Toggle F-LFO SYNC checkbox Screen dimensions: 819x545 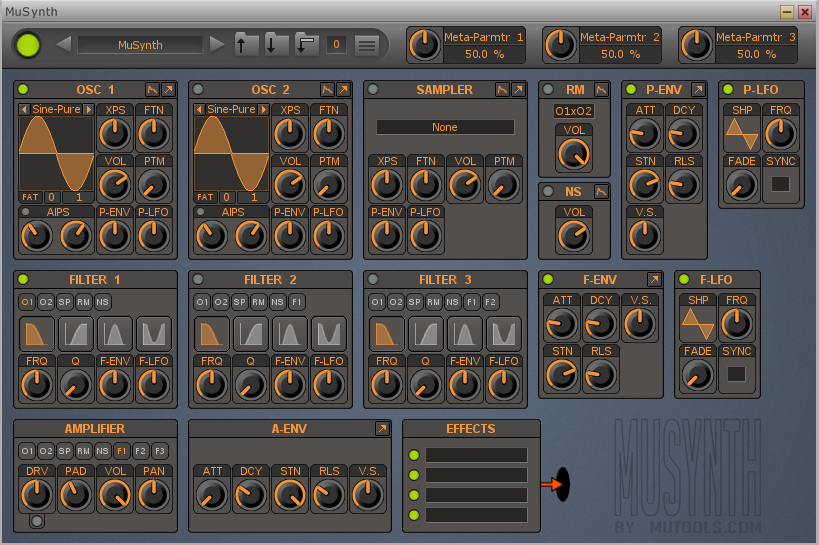click(736, 374)
